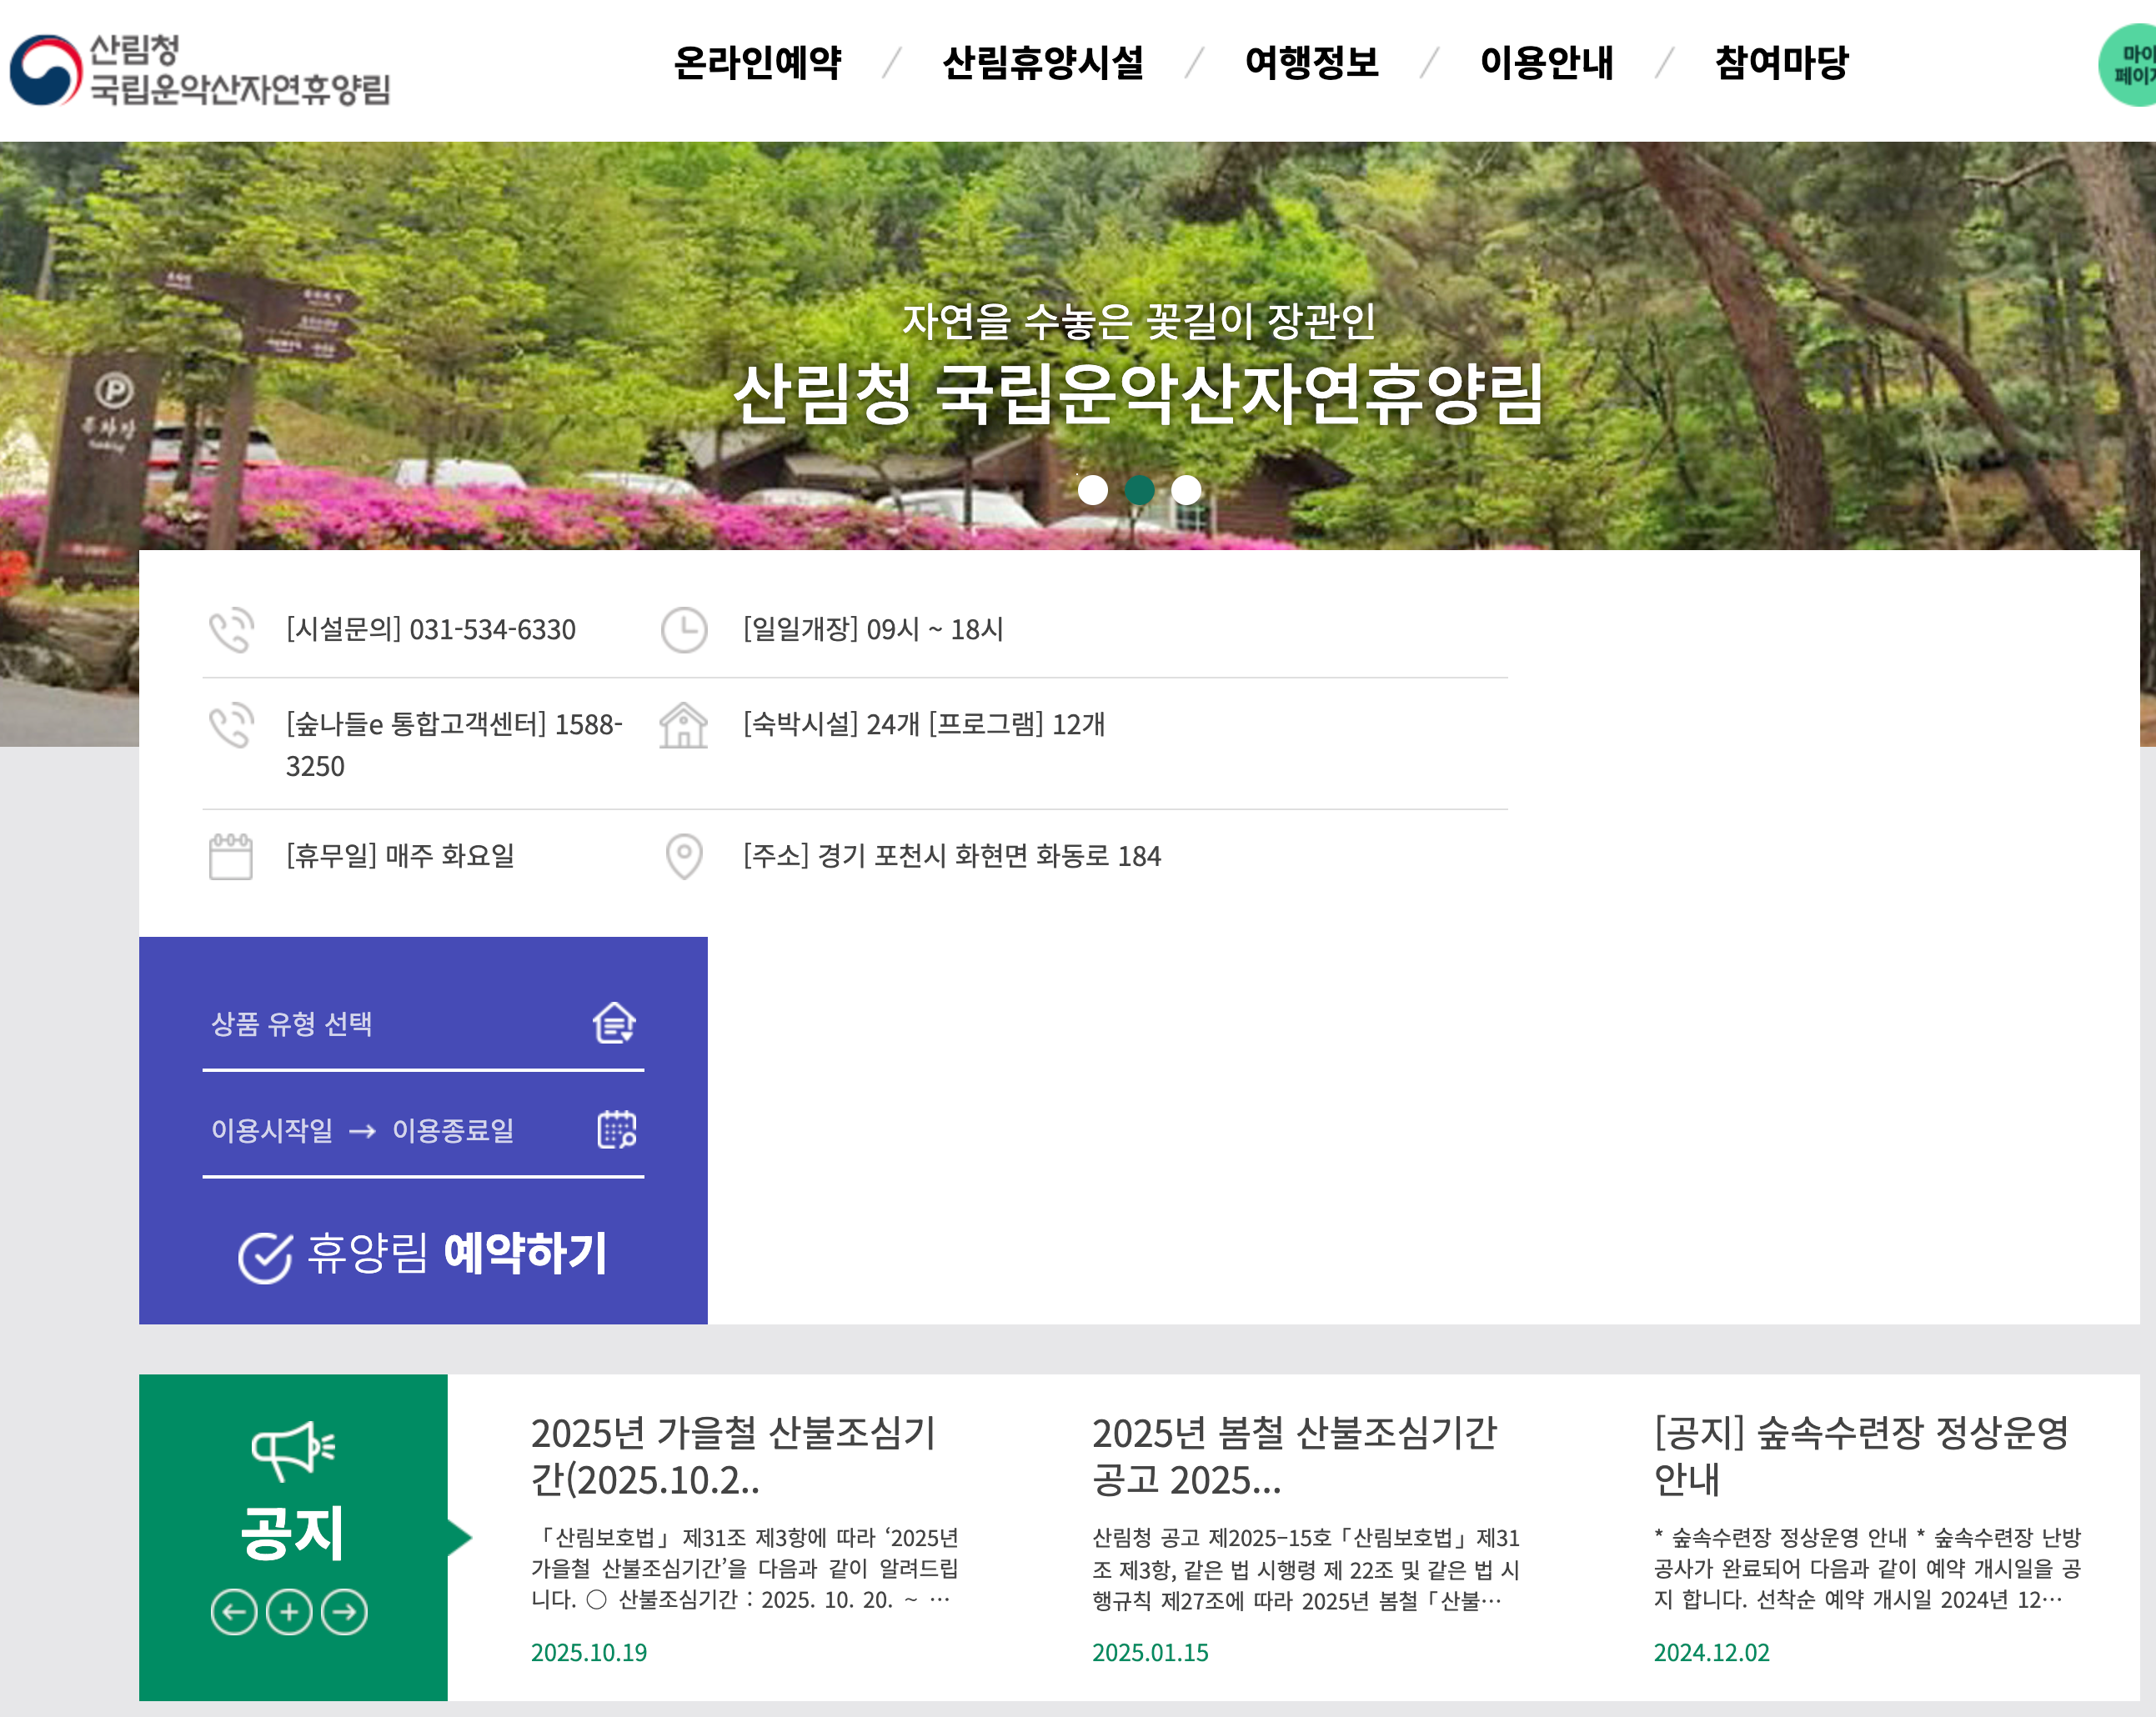
Task: Click the next arrow in the notice carousel
Action: (344, 1611)
